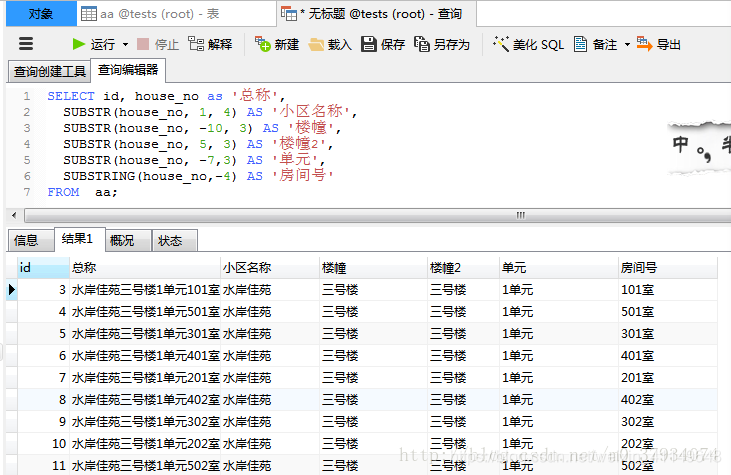Screen dimensions: 731x475
Task: Select cell 水岸佳苑三号楼1单元301室
Action: tap(145, 334)
